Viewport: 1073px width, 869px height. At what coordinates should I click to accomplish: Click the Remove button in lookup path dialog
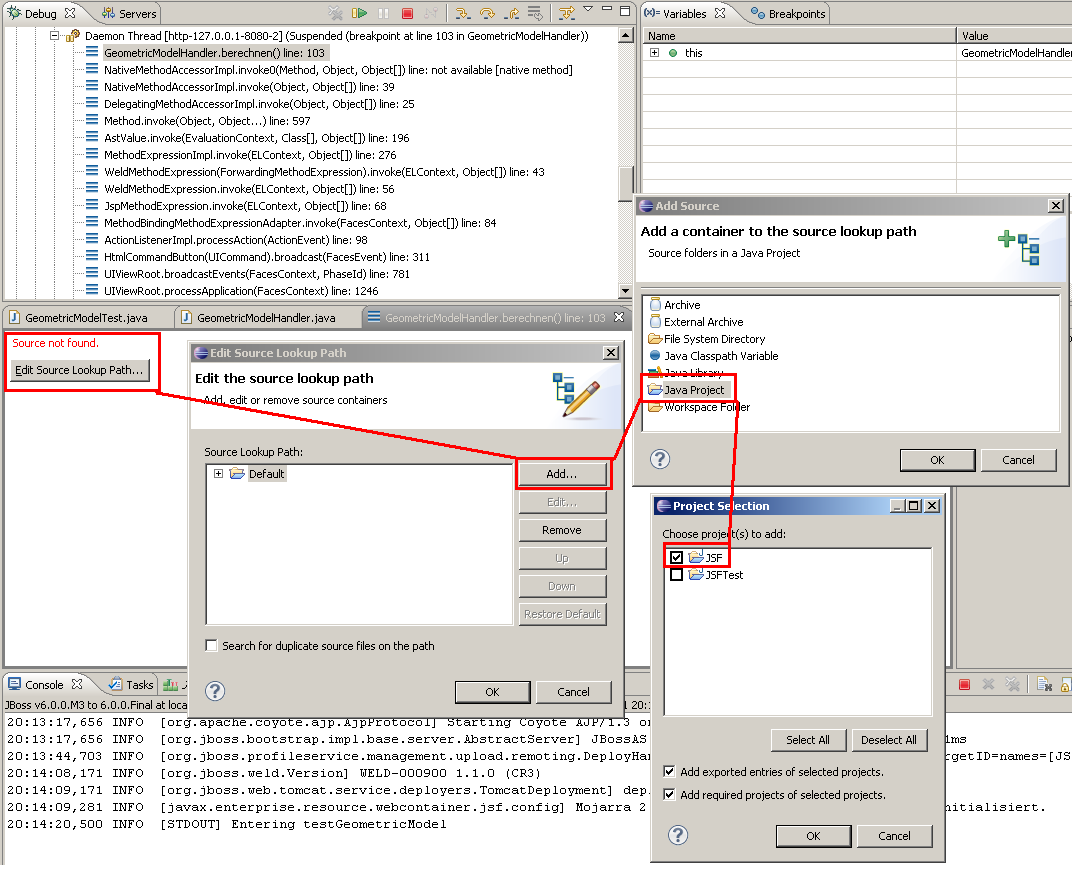click(x=562, y=530)
